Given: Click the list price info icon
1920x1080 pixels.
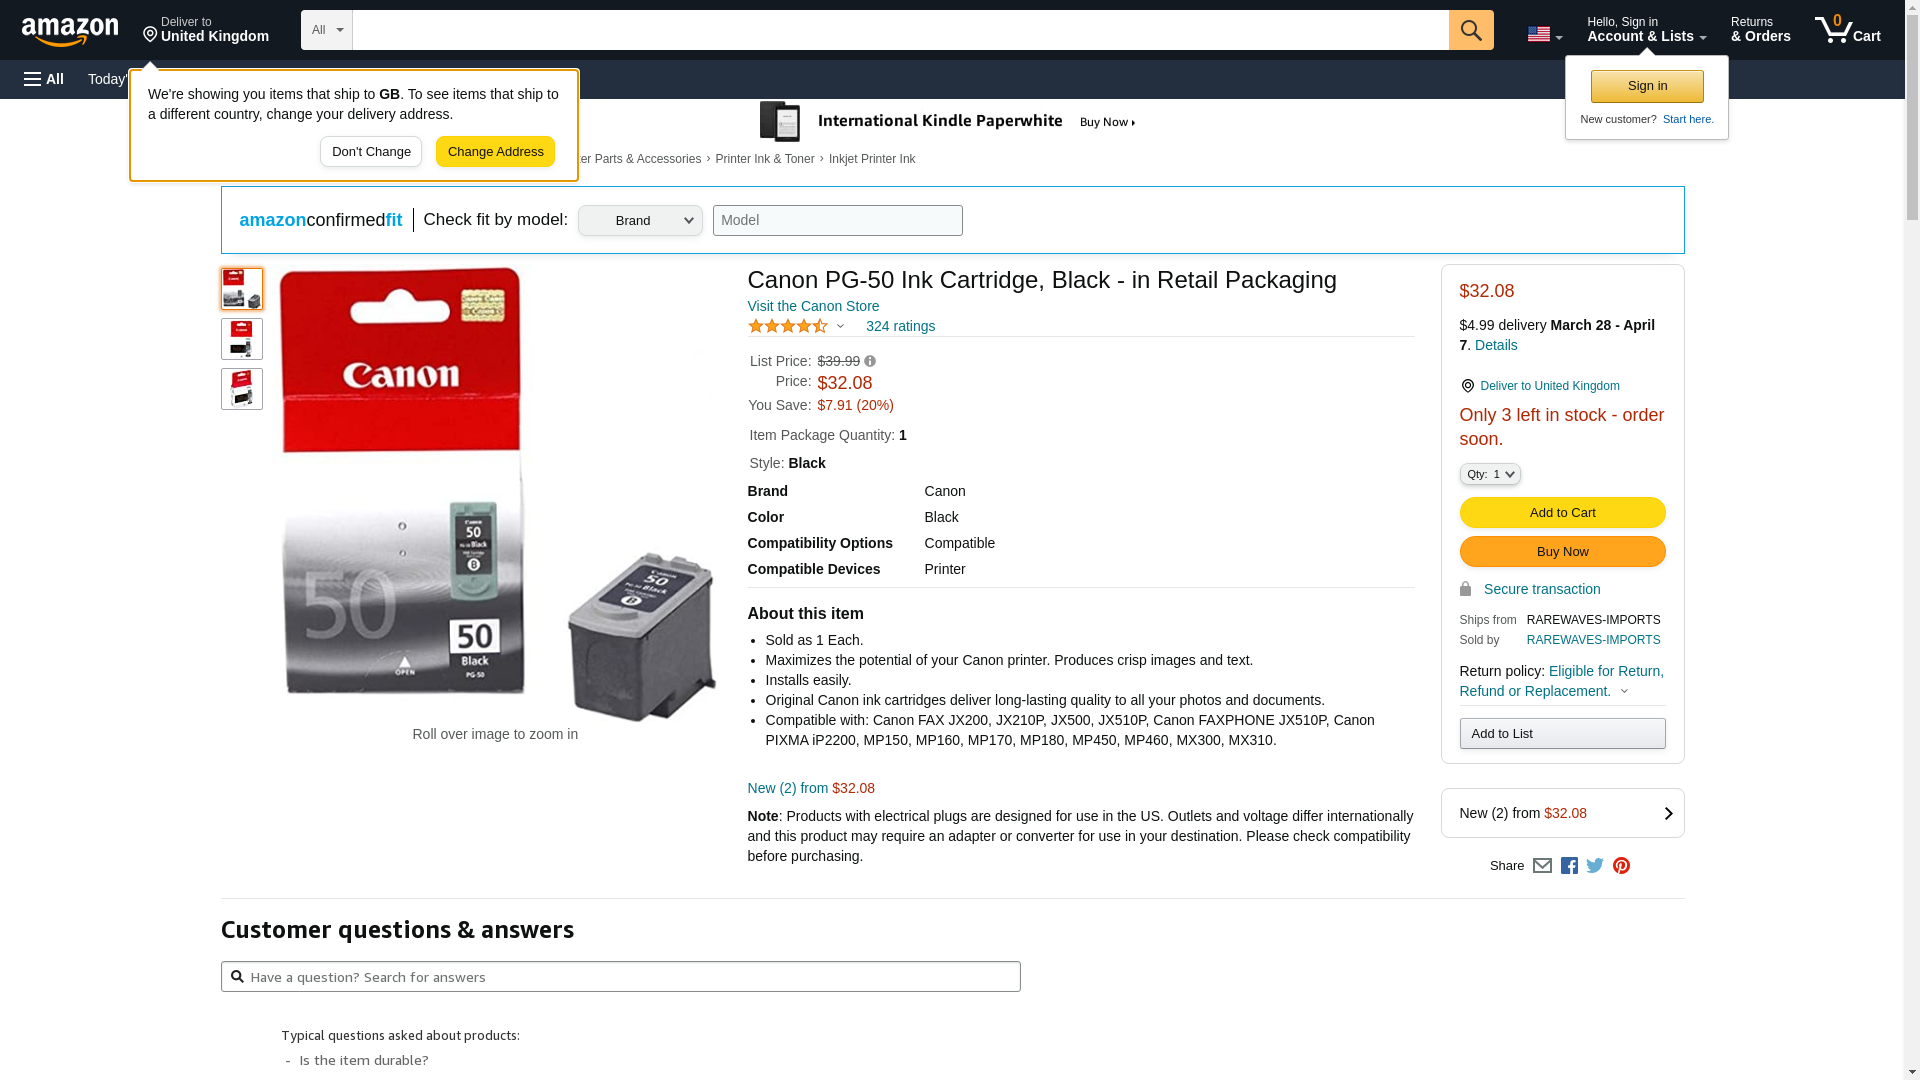Looking at the screenshot, I should point(870,361).
